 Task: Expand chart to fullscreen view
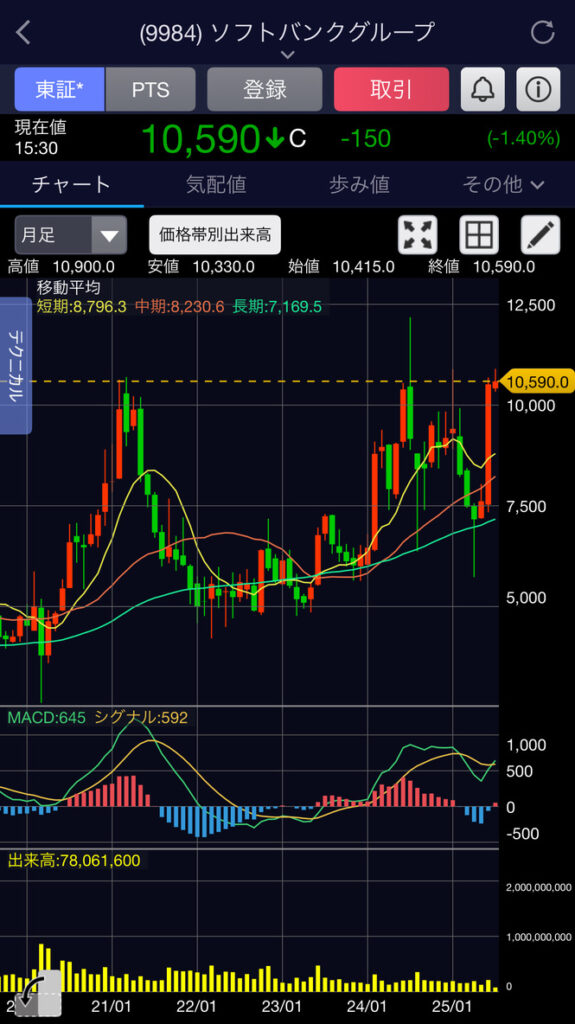[418, 234]
